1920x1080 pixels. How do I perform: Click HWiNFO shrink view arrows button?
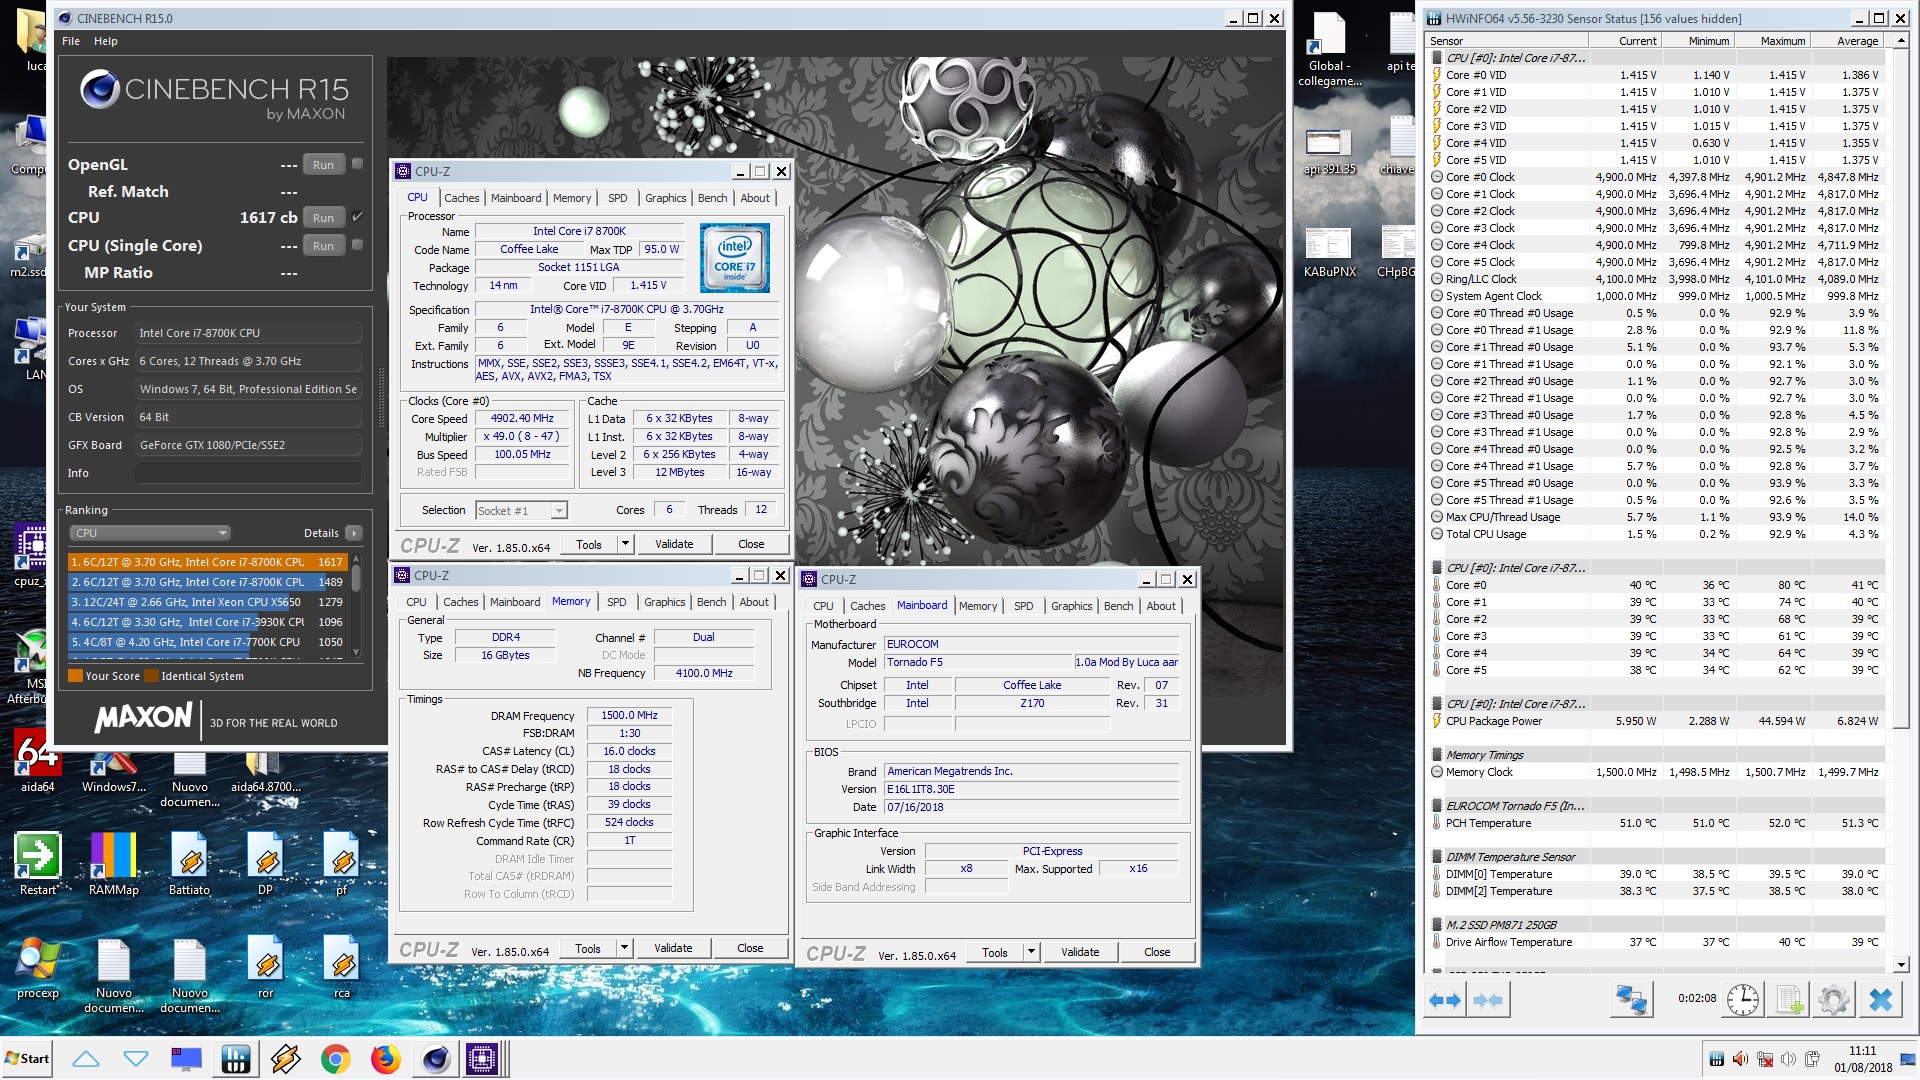(1488, 999)
